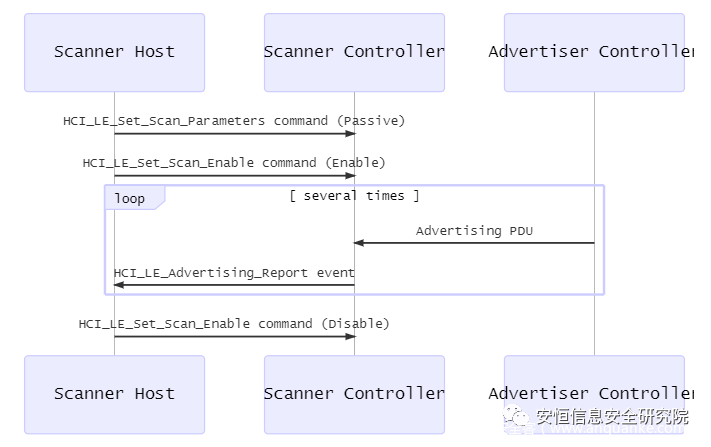
Task: Click the HCI_LE_Advertising_Report event label
Action: (x=234, y=273)
